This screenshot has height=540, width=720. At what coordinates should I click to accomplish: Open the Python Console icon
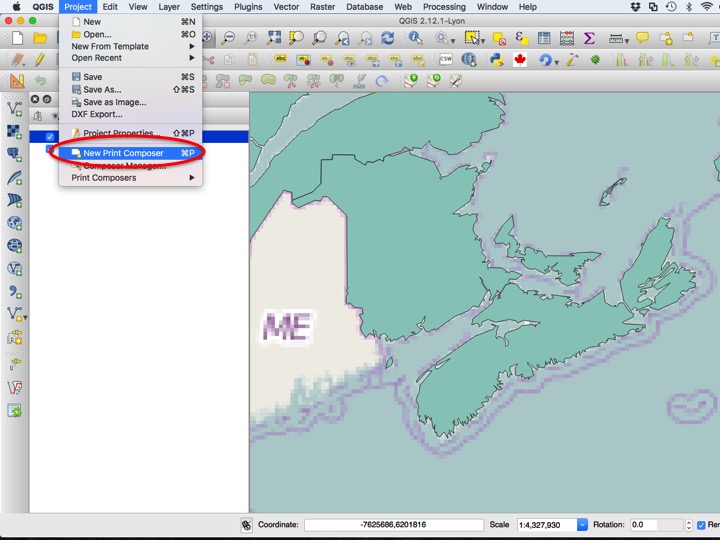(x=497, y=60)
